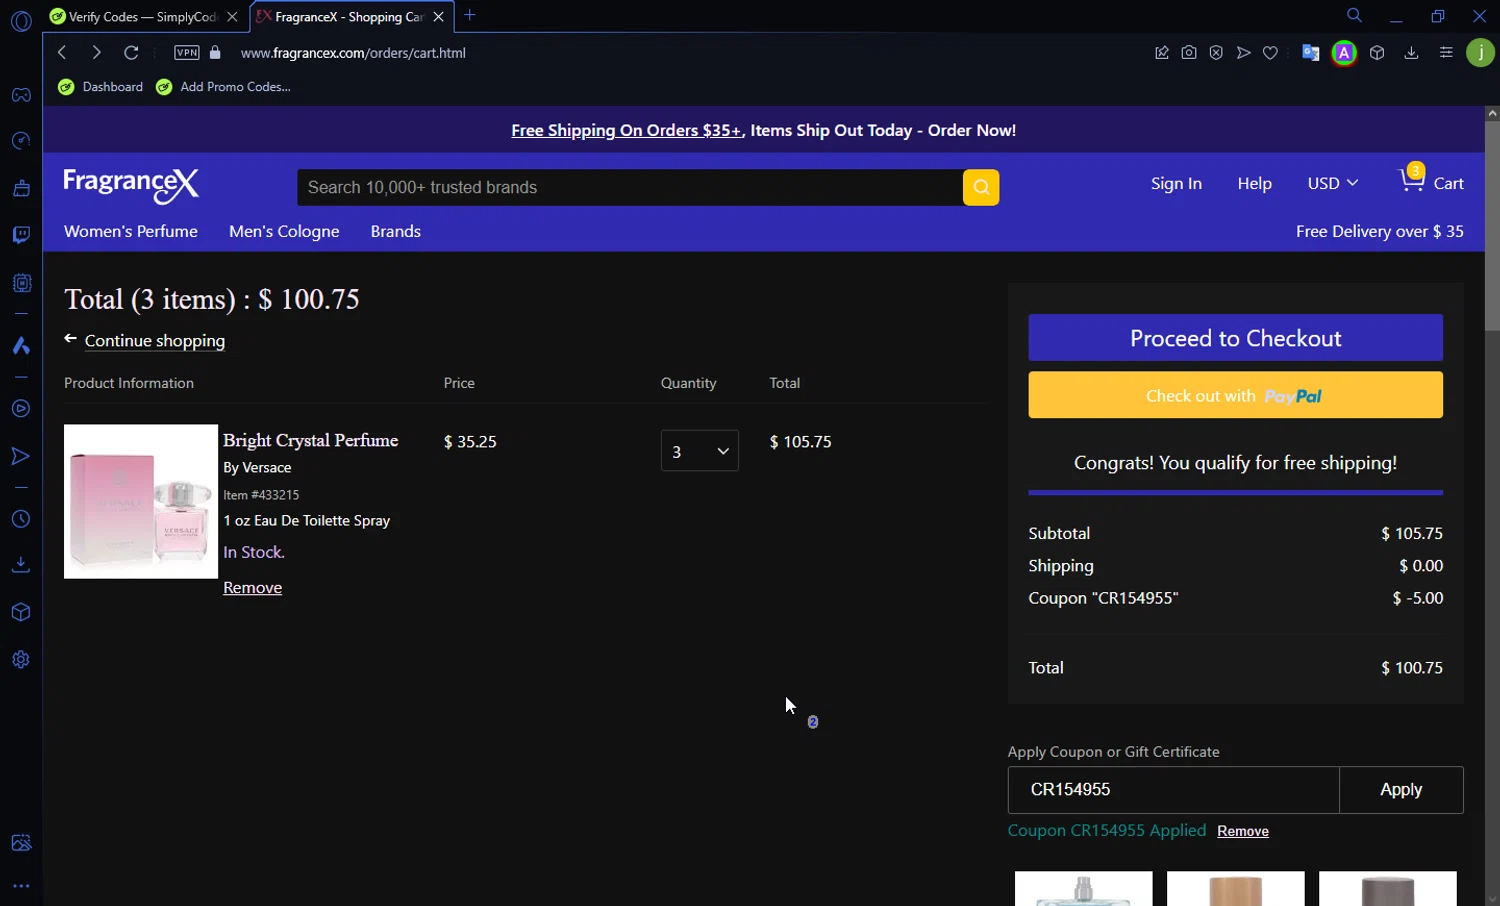The image size is (1500, 906).
Task: Open the Men's Cologne menu
Action: point(284,231)
